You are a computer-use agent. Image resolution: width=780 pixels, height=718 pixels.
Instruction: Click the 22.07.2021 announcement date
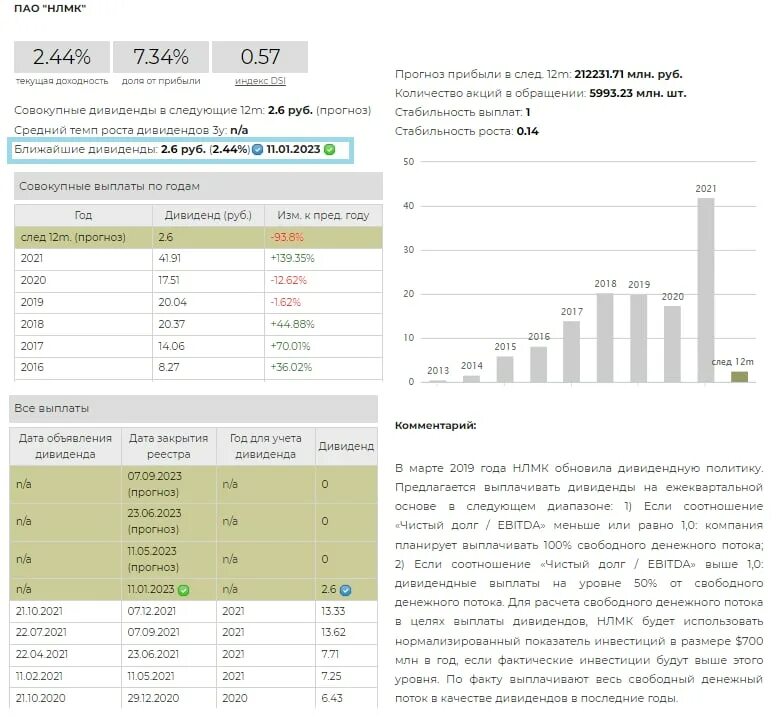point(41,632)
